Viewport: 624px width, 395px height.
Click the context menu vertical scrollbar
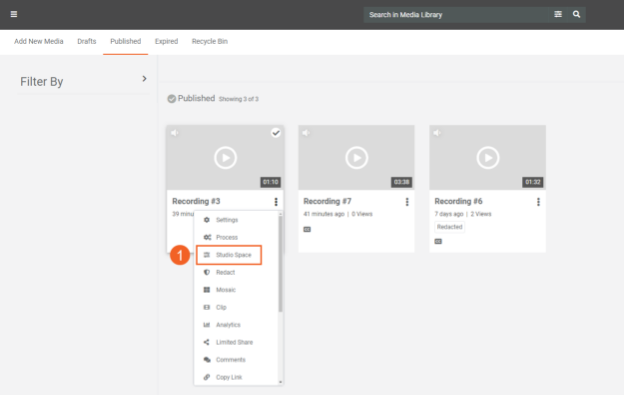[x=281, y=264]
